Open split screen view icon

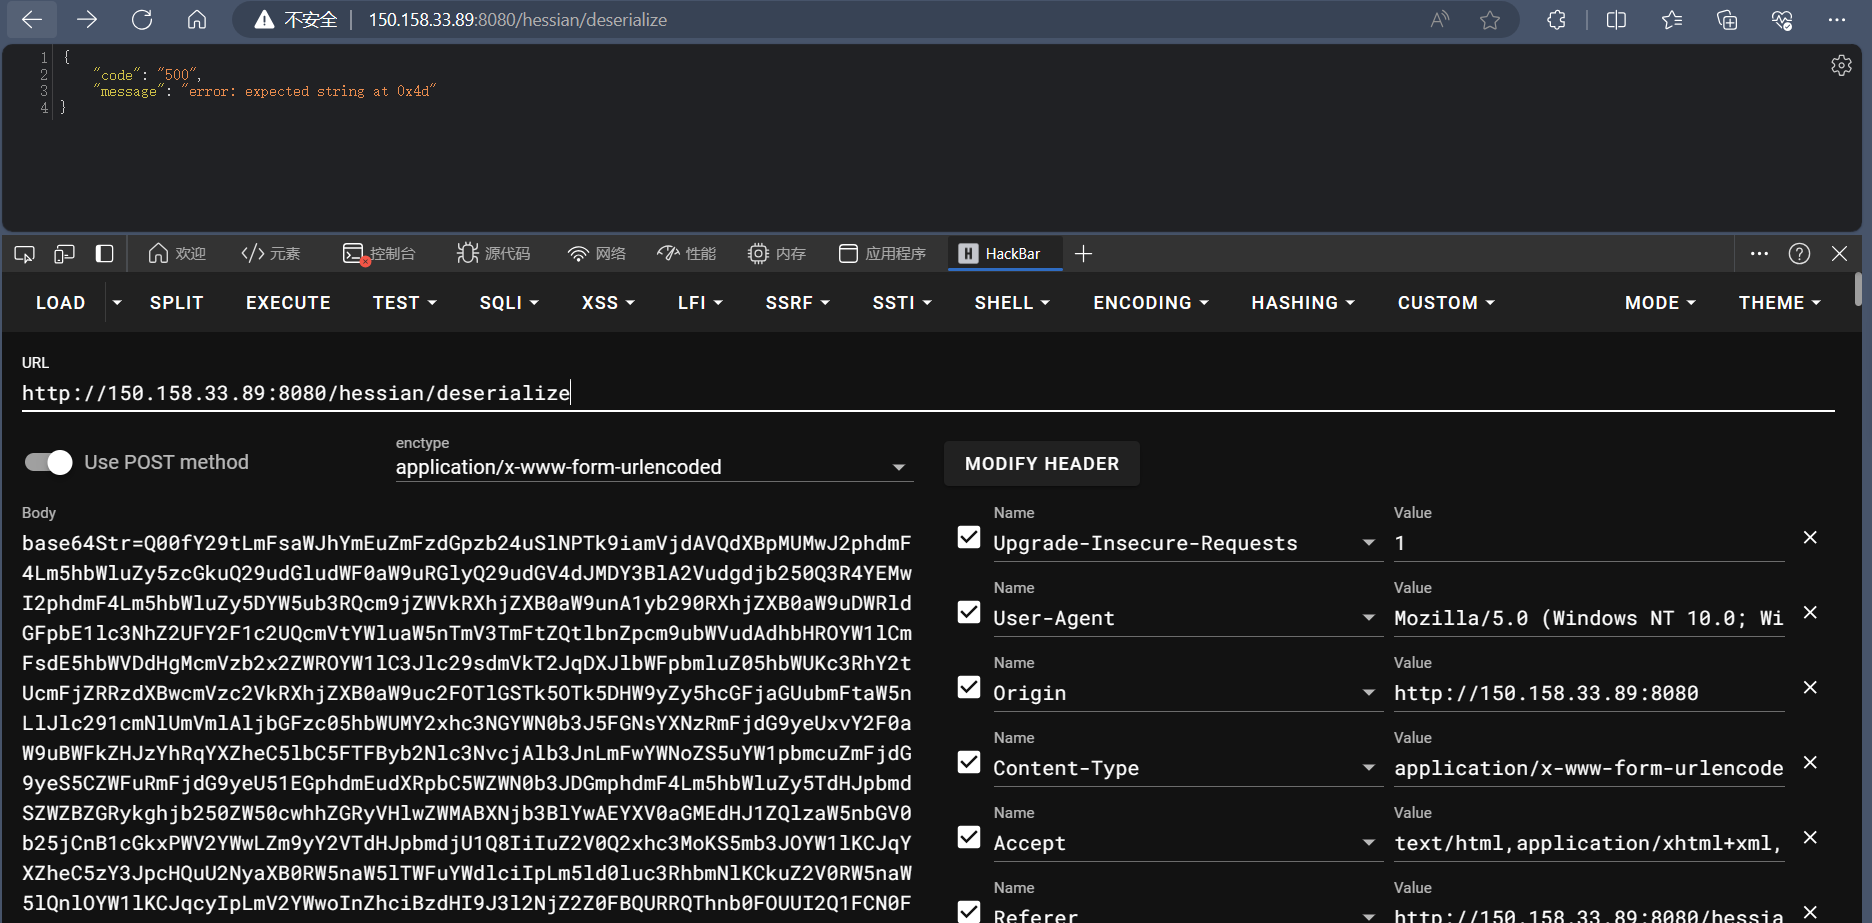[1616, 19]
